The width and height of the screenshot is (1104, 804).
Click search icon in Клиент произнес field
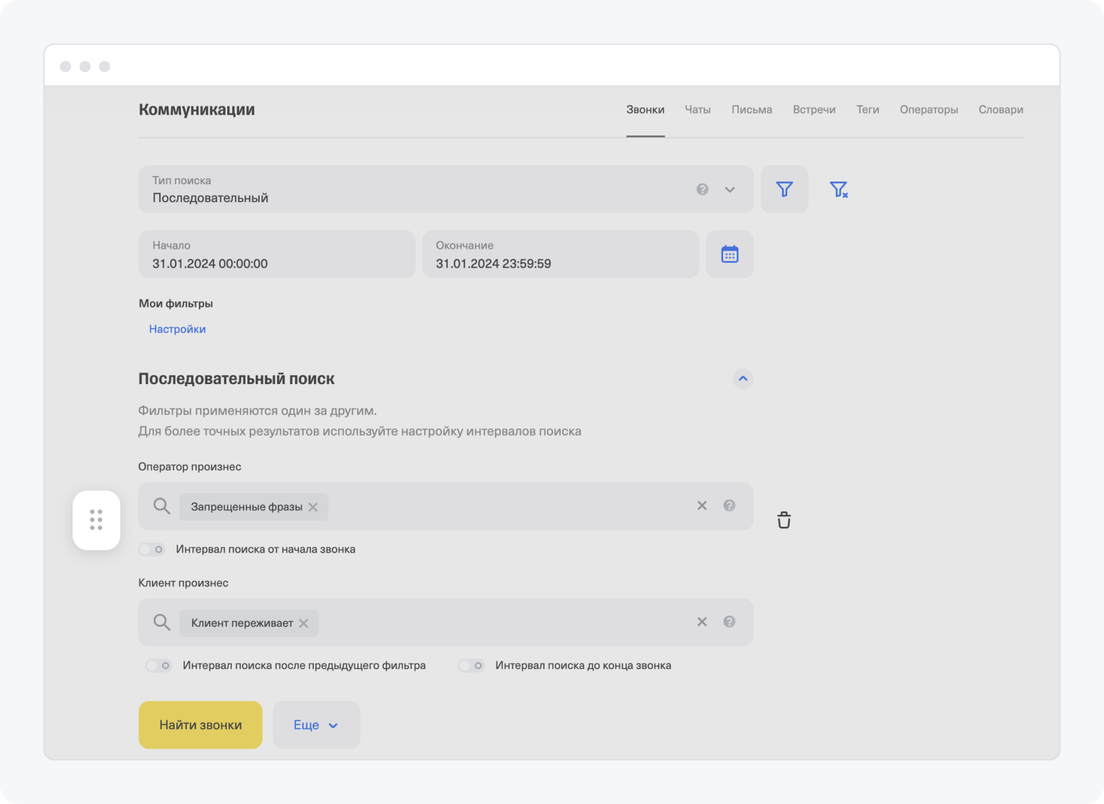(x=162, y=622)
